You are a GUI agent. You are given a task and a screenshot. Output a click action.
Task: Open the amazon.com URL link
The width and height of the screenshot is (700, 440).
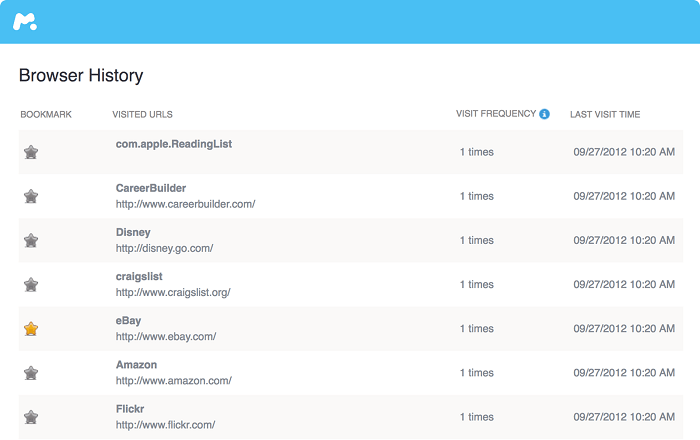pos(174,381)
